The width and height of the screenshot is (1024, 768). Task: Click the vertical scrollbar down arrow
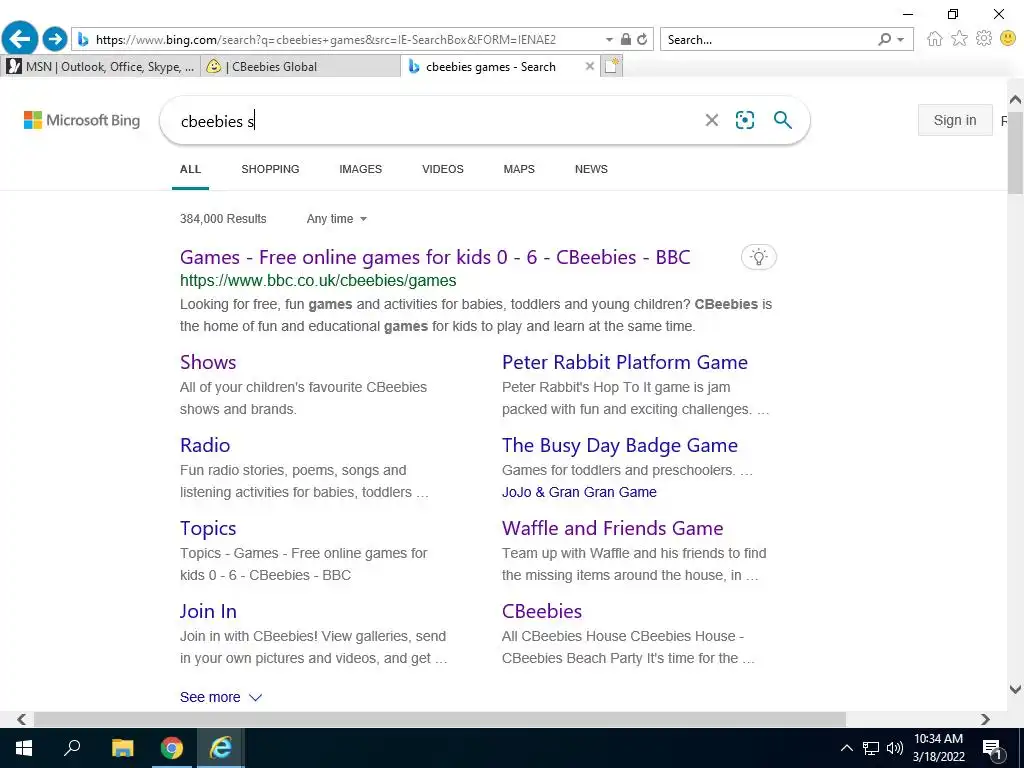(1015, 689)
